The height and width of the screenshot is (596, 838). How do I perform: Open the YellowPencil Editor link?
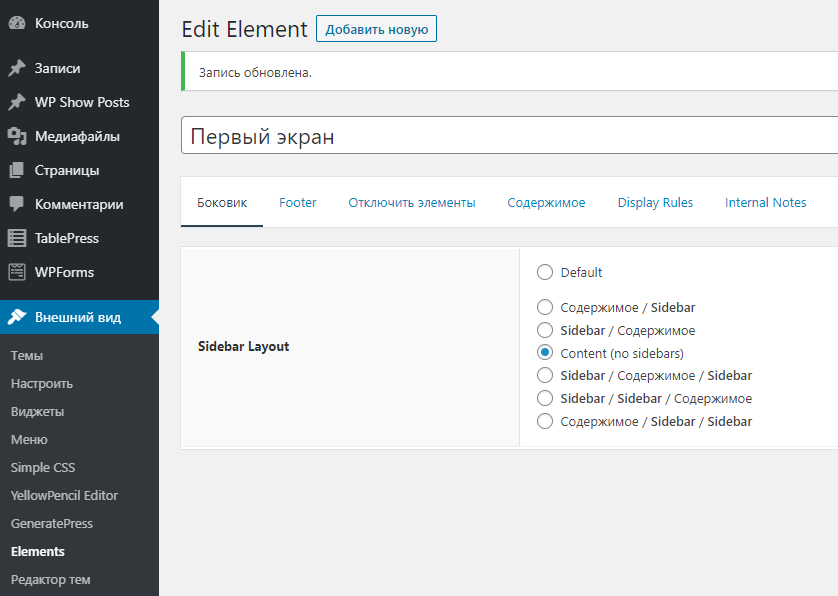[x=64, y=496]
